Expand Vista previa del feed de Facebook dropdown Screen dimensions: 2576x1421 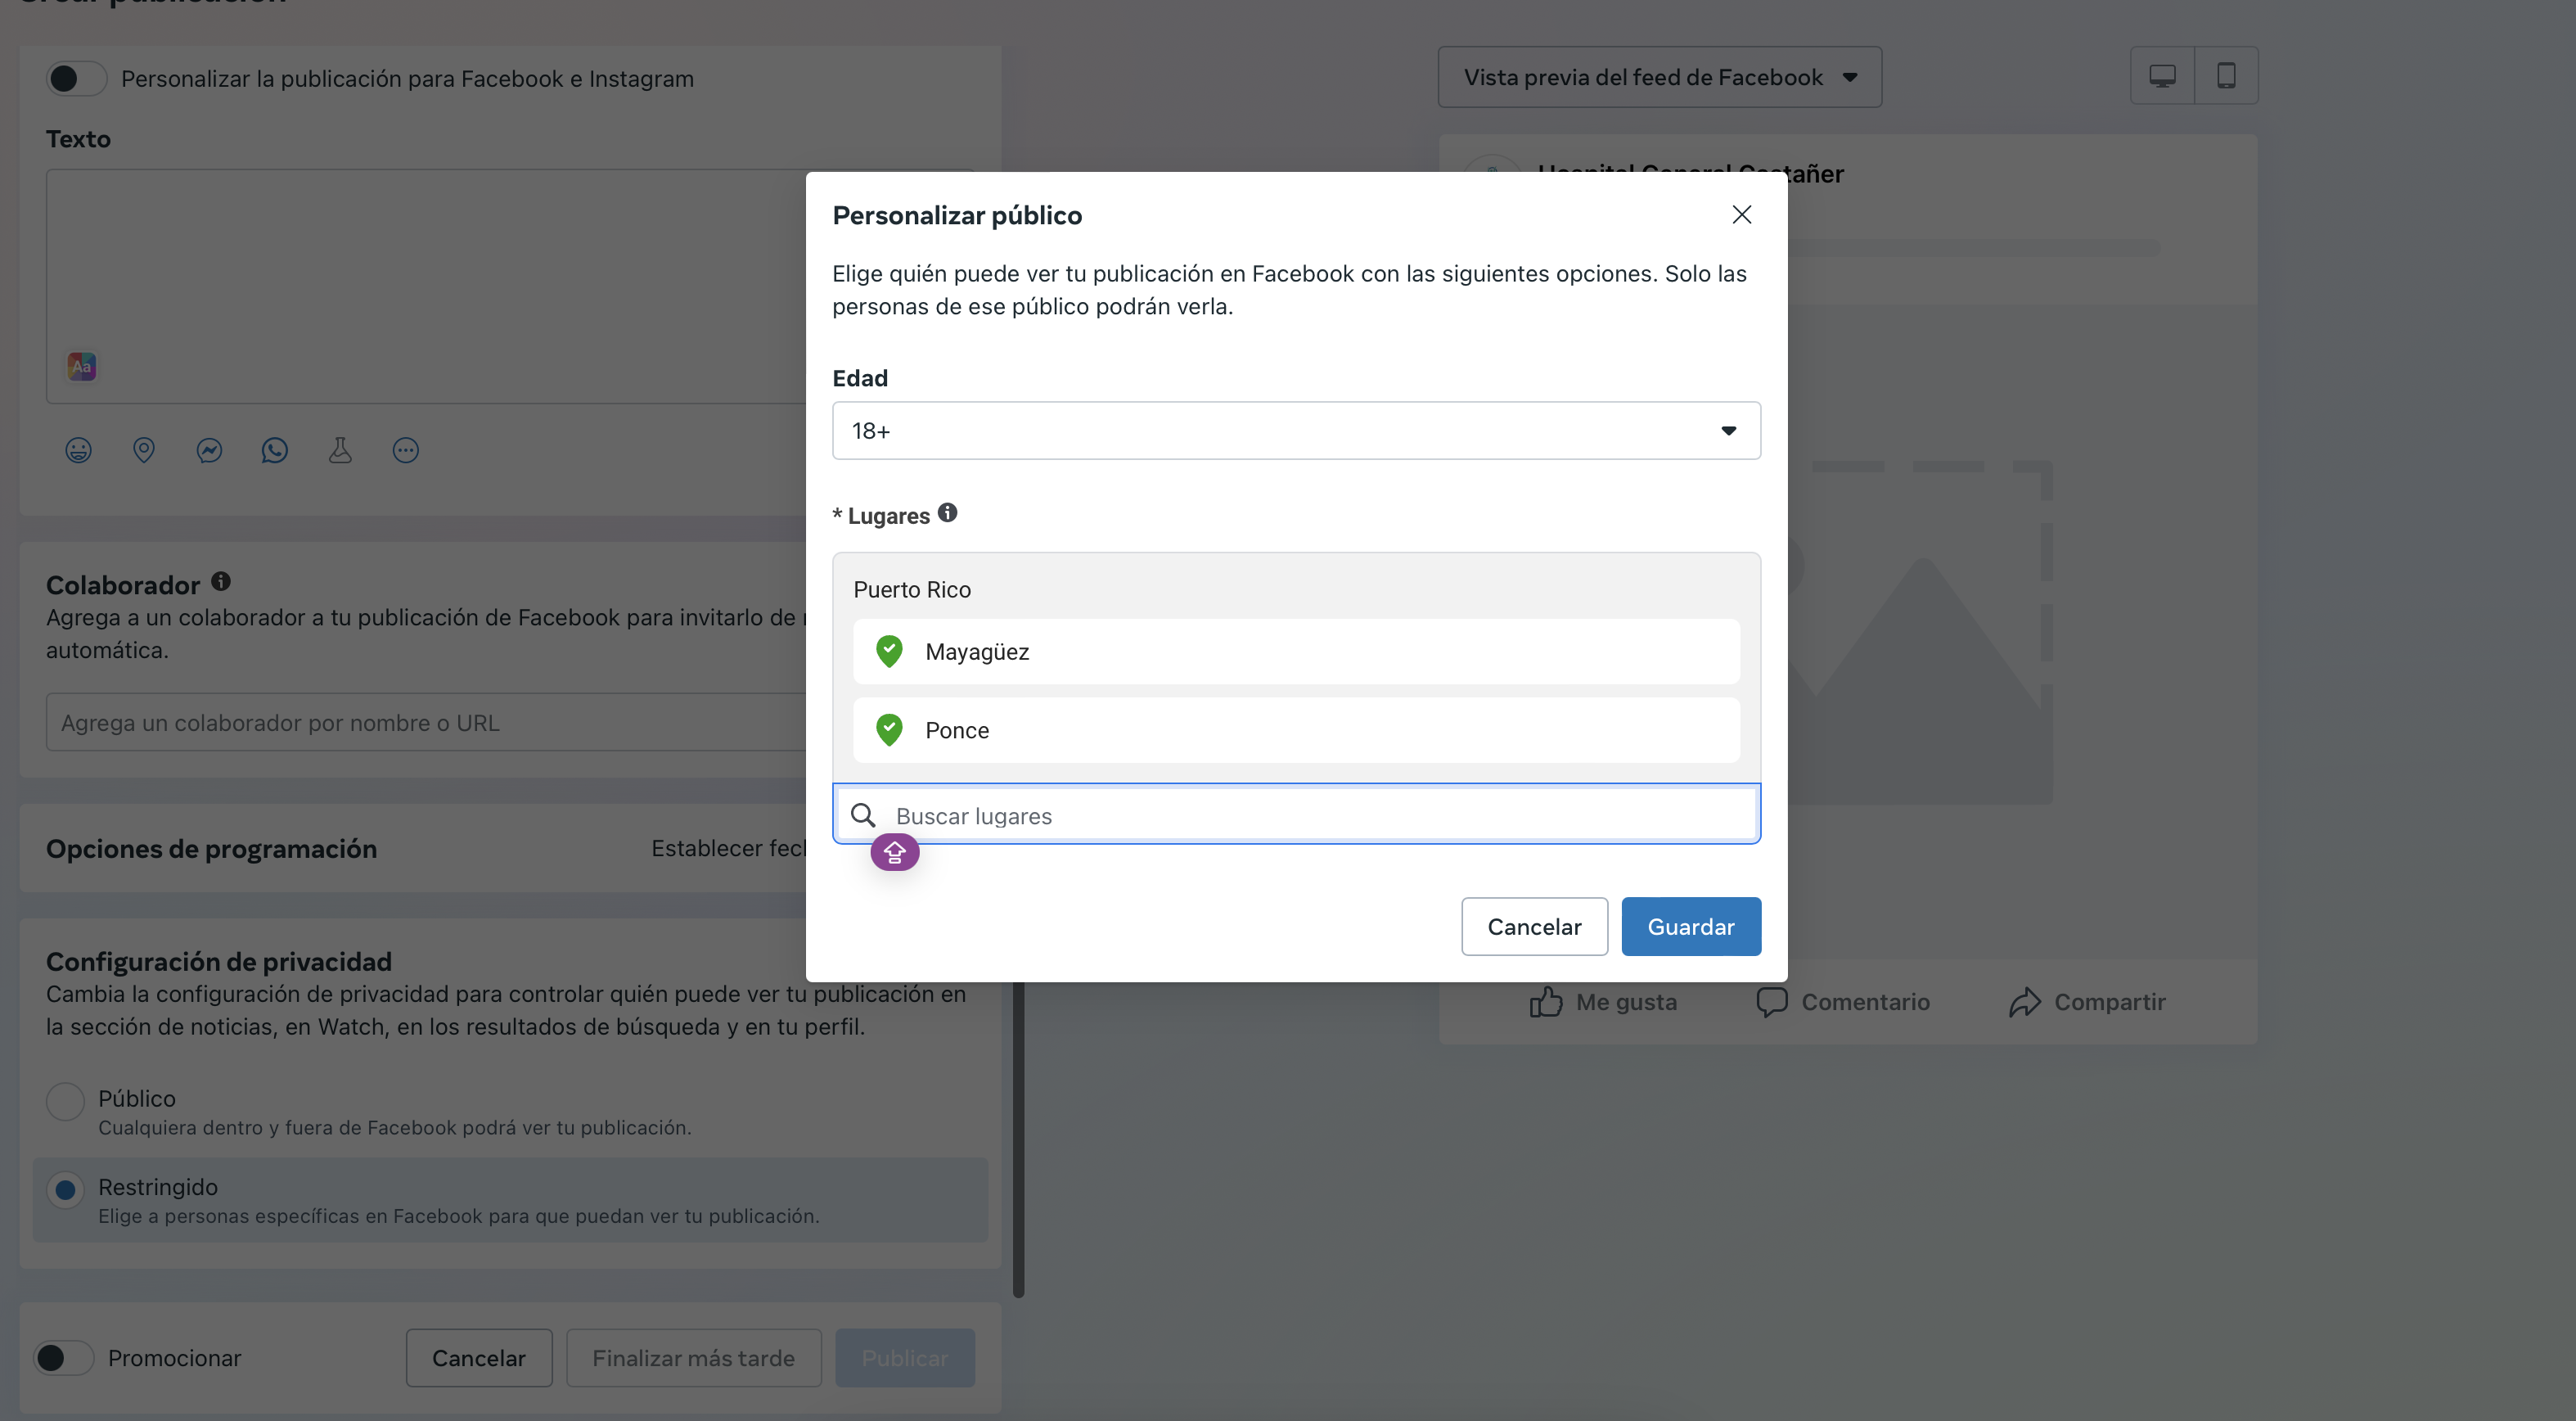tap(1659, 77)
